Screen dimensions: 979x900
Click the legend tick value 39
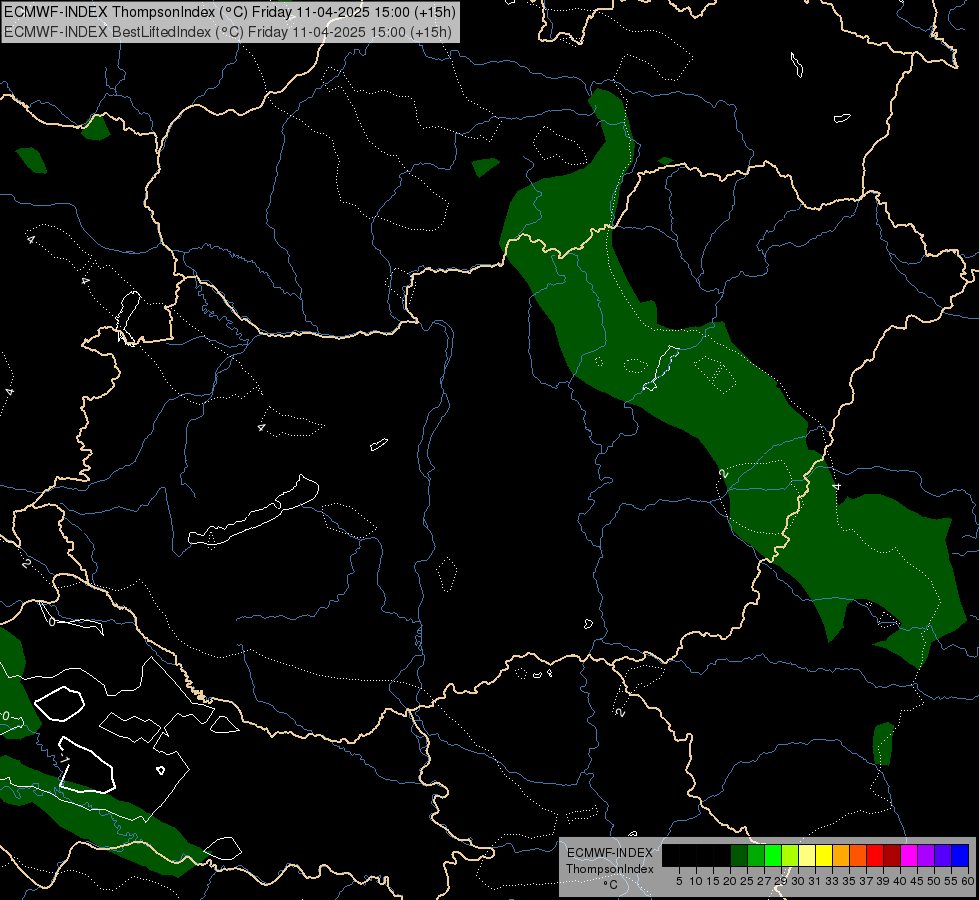tap(883, 881)
